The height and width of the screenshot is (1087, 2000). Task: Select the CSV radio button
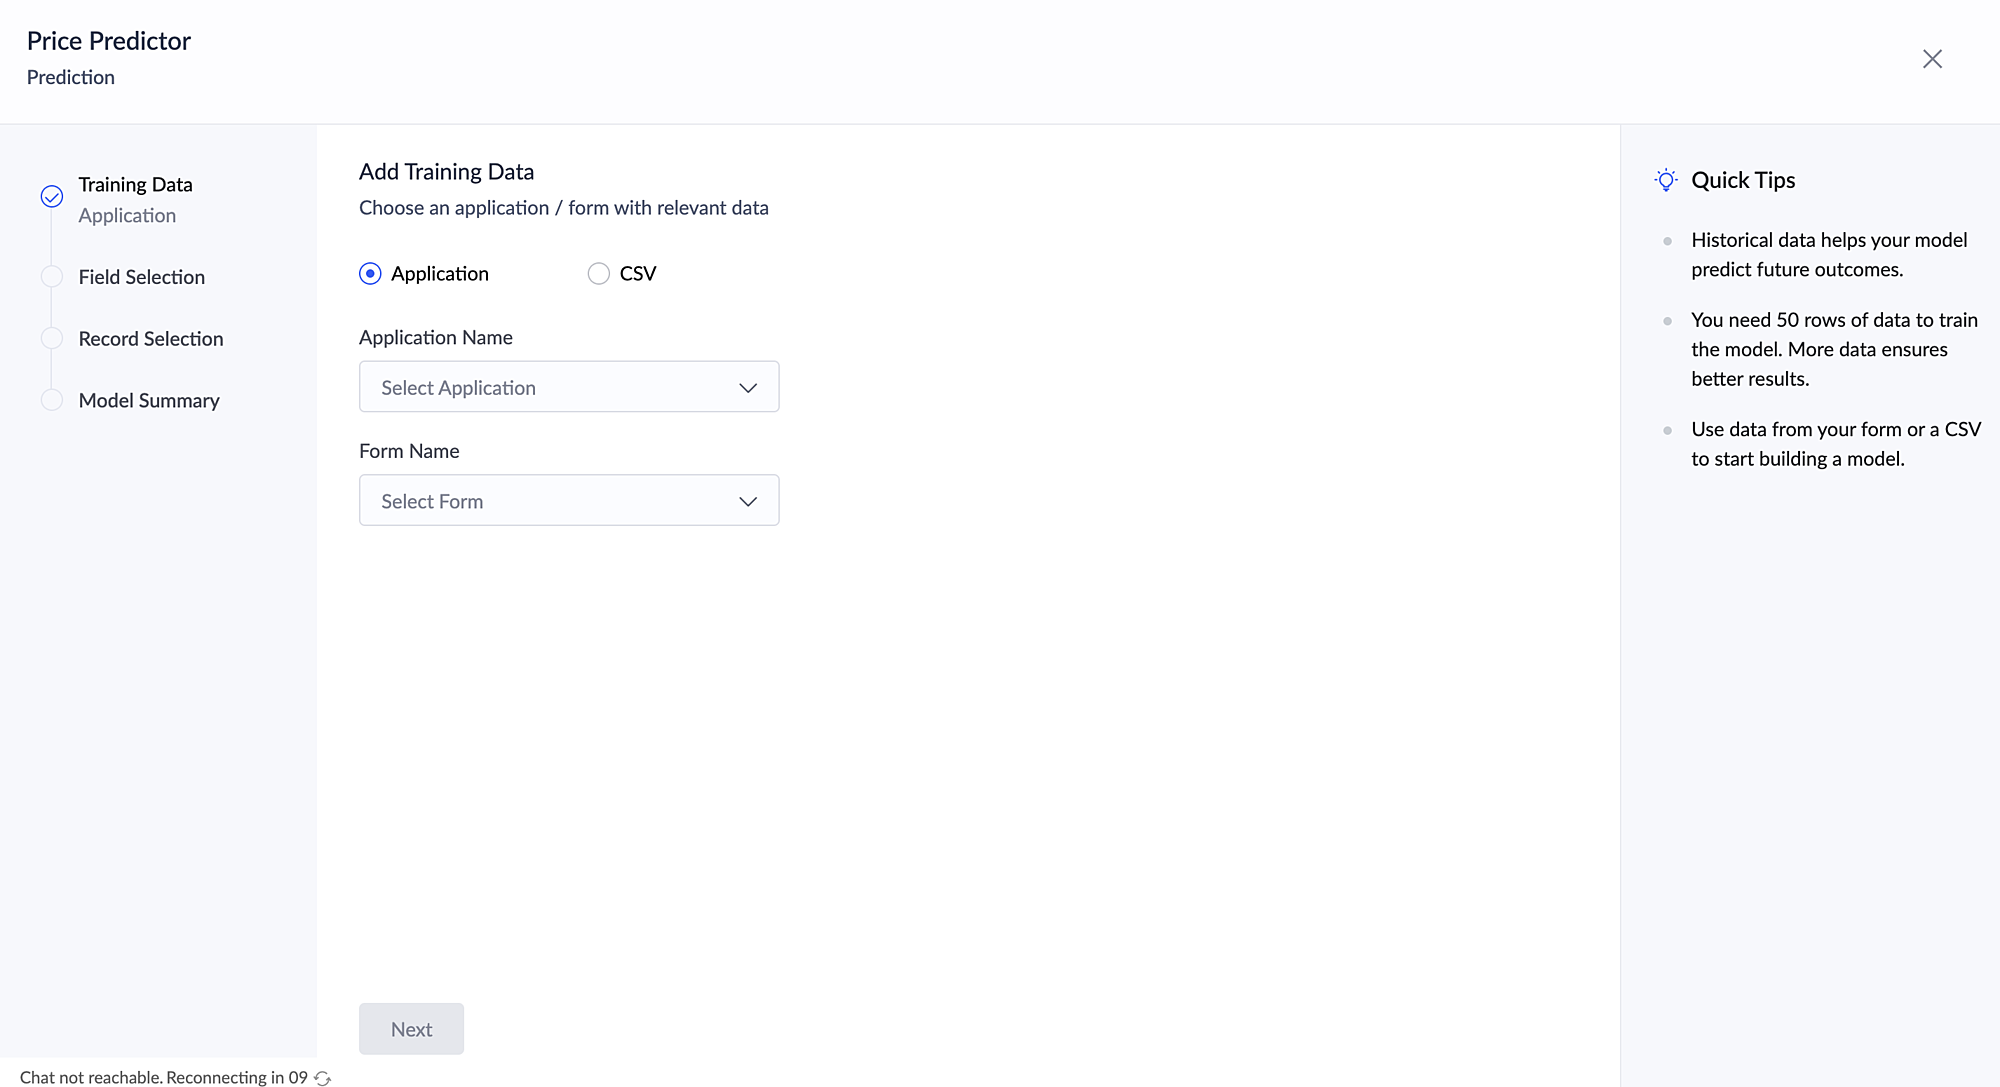pos(598,274)
